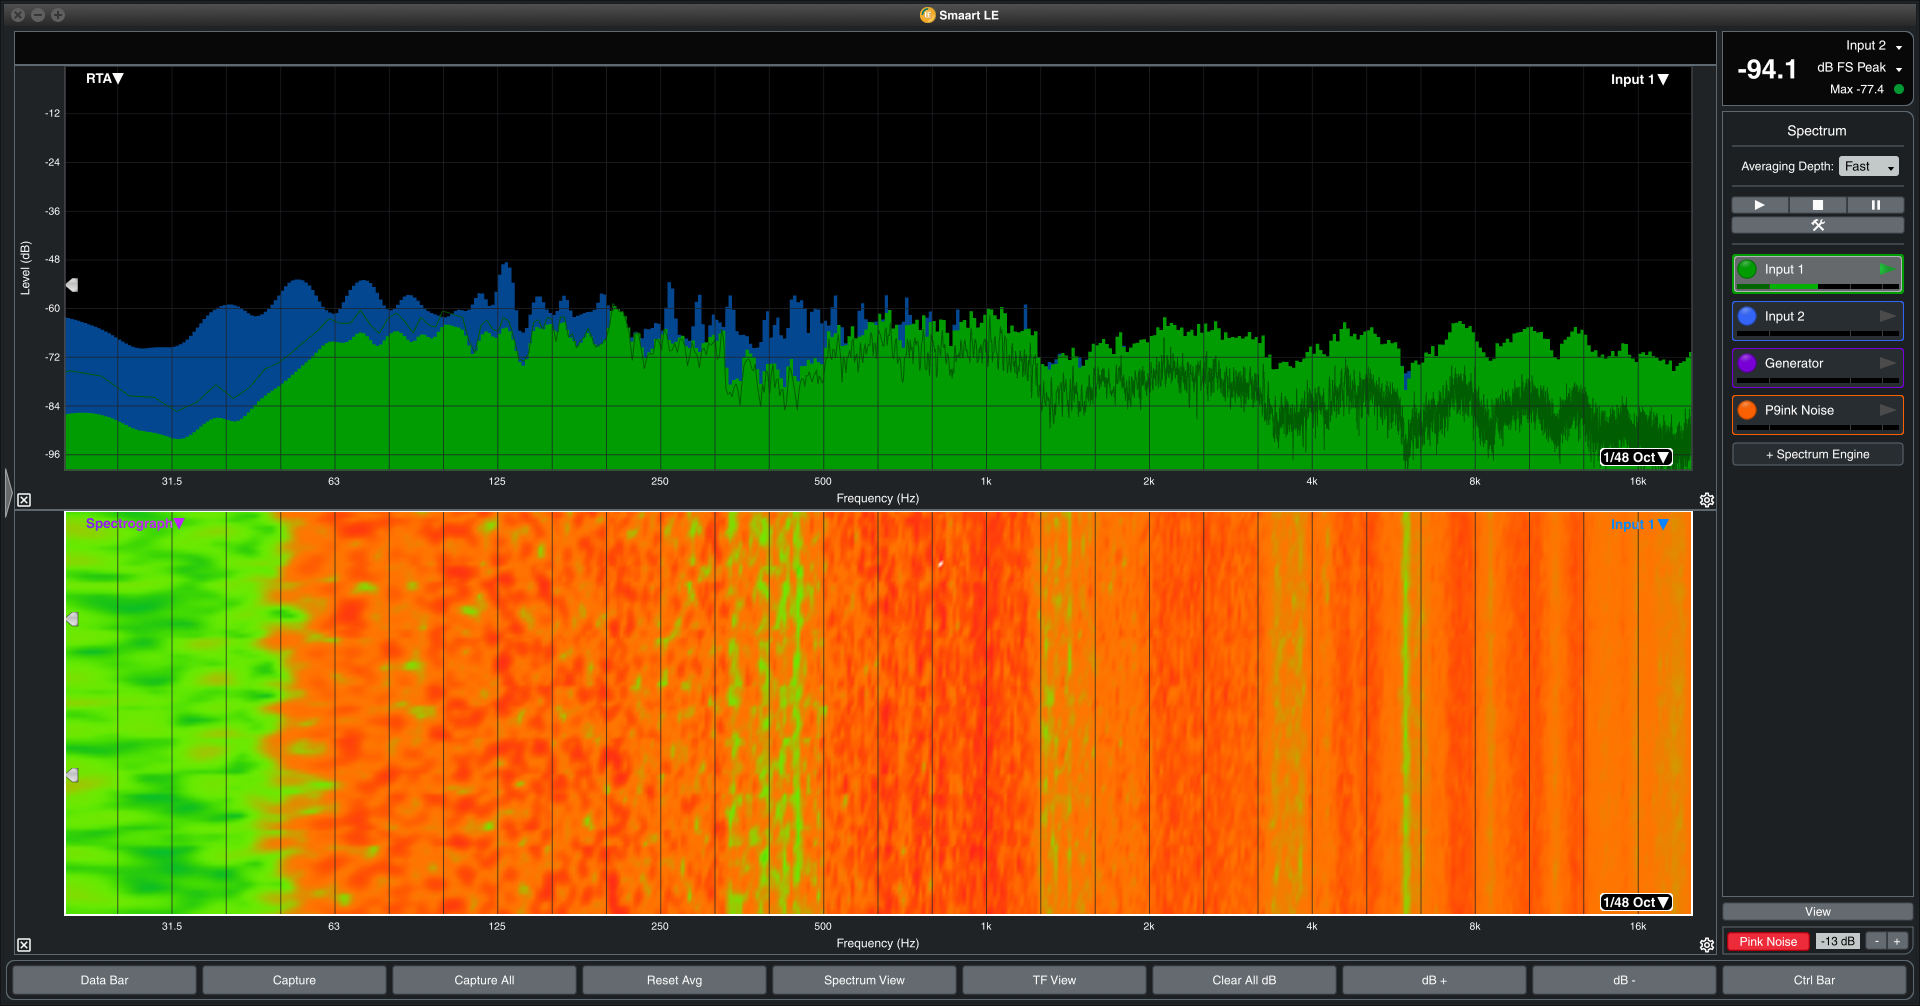Click the lower spectrograph range marker

click(x=72, y=775)
